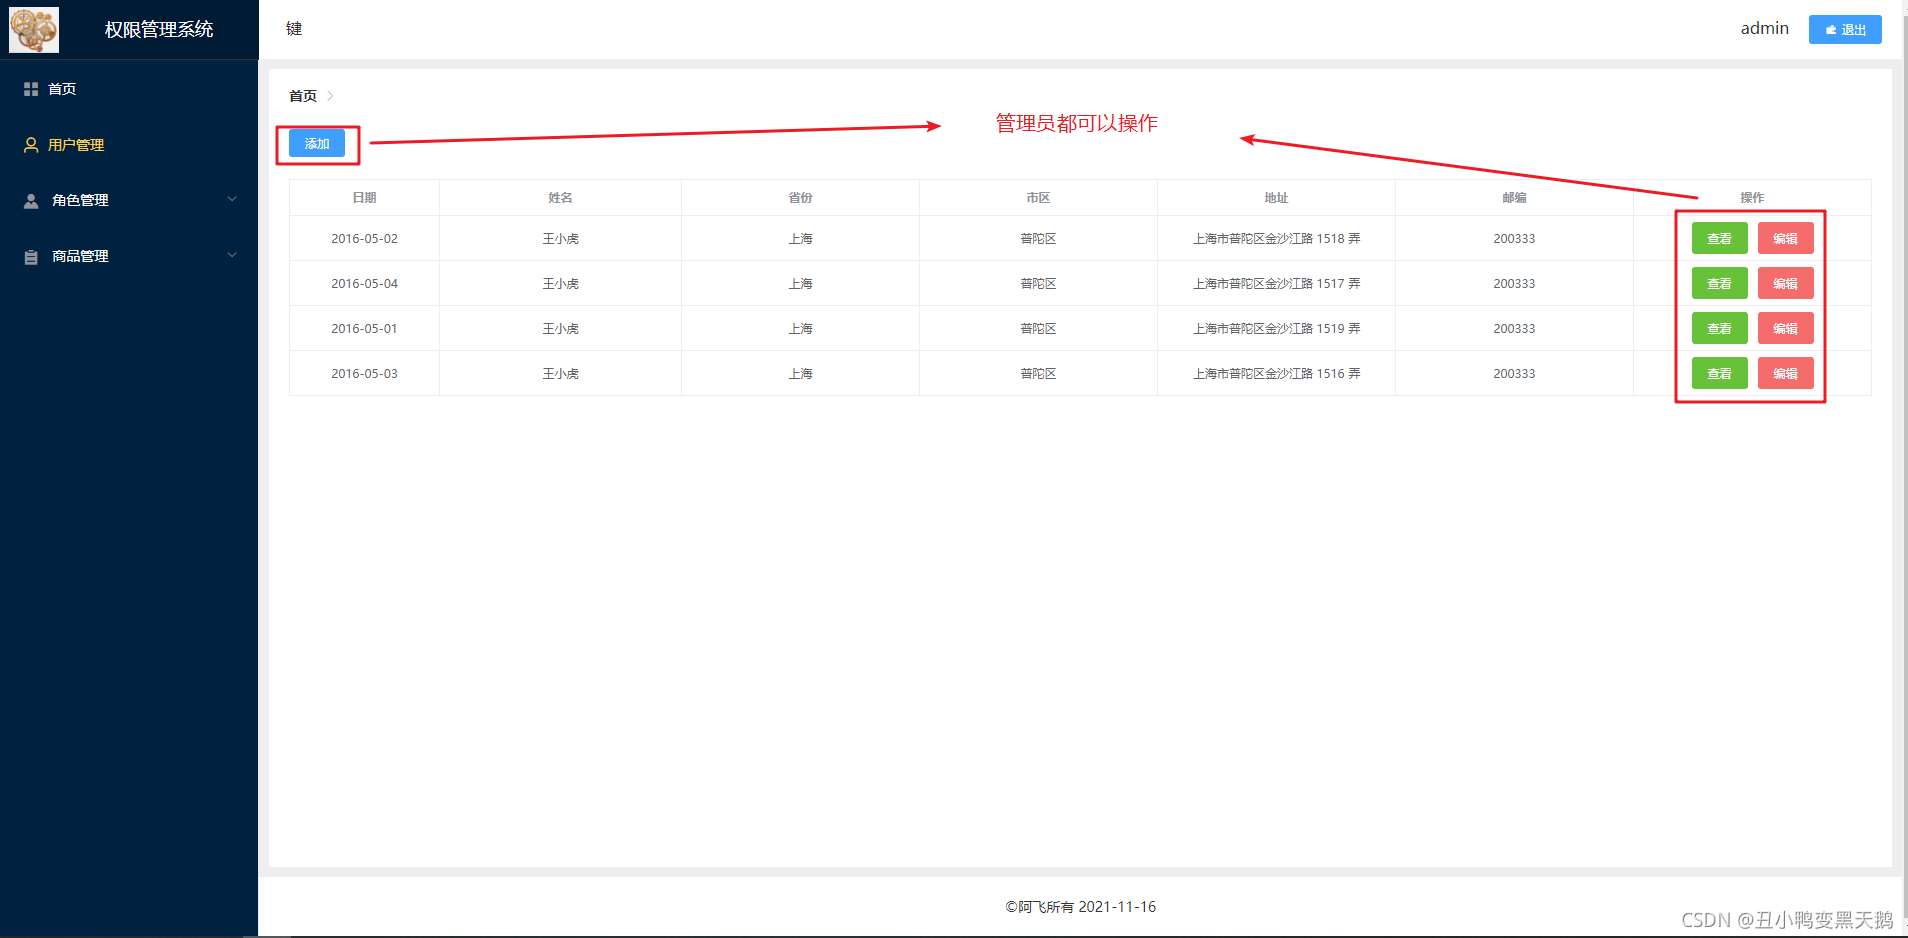Screen dimensions: 1908x938
Task: Click the admin username
Action: pos(1764,28)
